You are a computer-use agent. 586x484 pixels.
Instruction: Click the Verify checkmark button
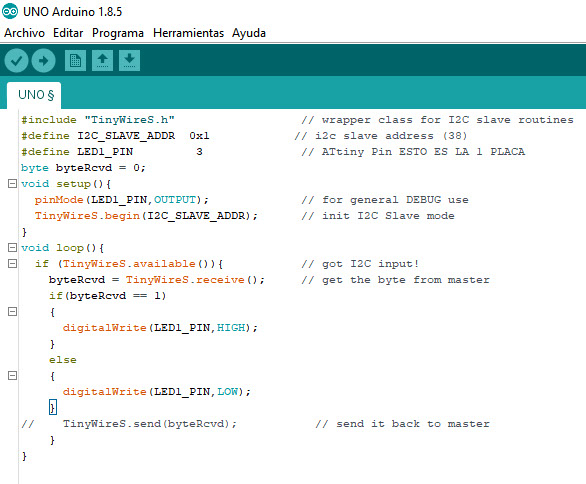(x=16, y=61)
